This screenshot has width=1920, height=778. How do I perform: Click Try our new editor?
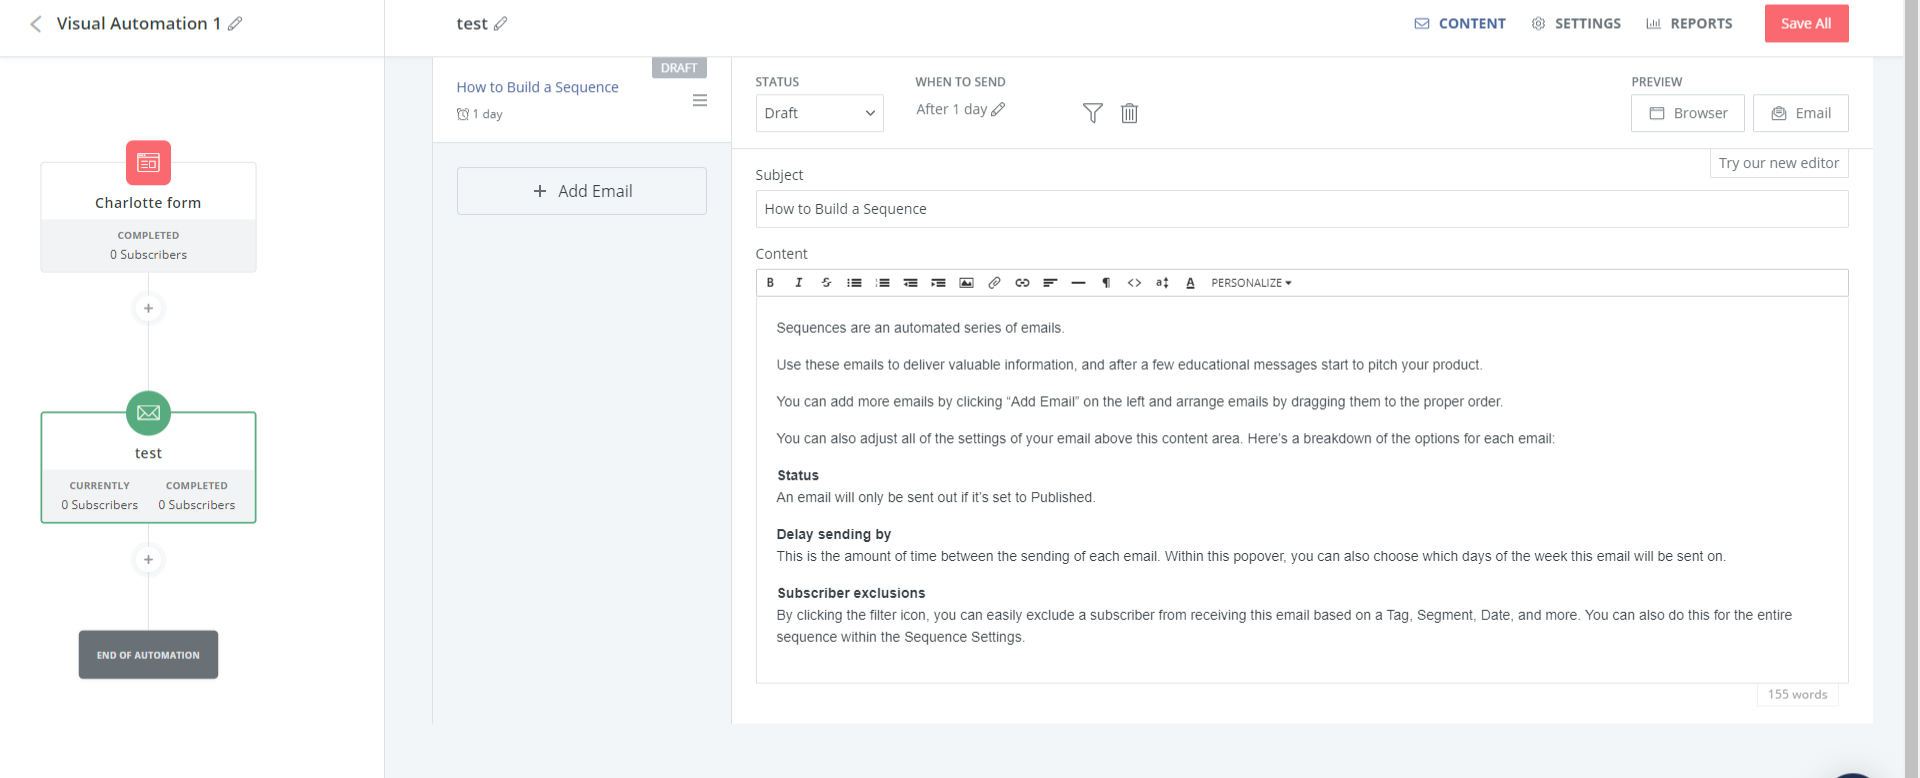pyautogui.click(x=1779, y=163)
